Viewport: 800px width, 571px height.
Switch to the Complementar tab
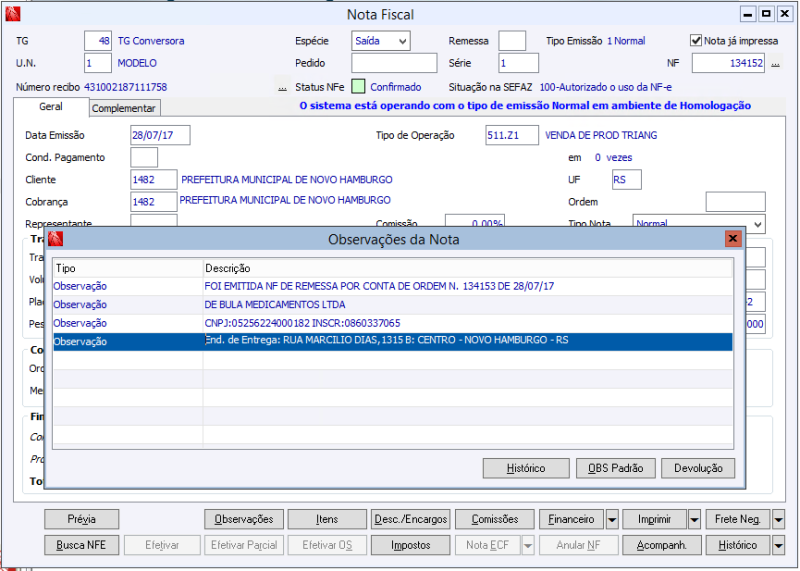click(x=123, y=108)
